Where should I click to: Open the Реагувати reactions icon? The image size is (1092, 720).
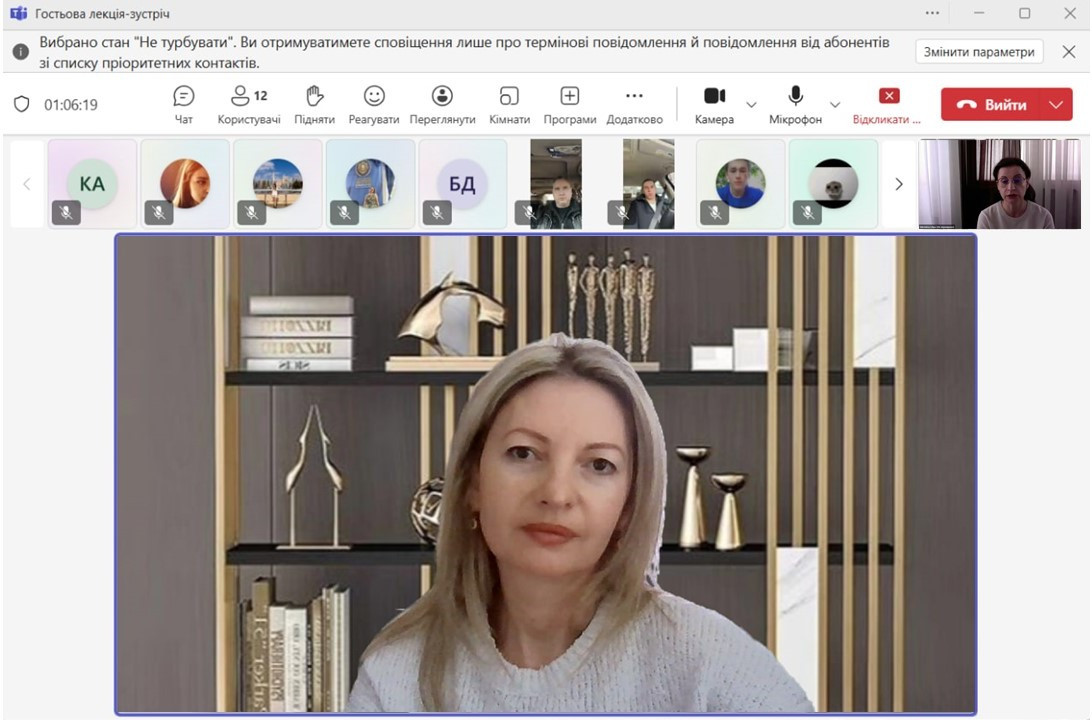click(374, 103)
